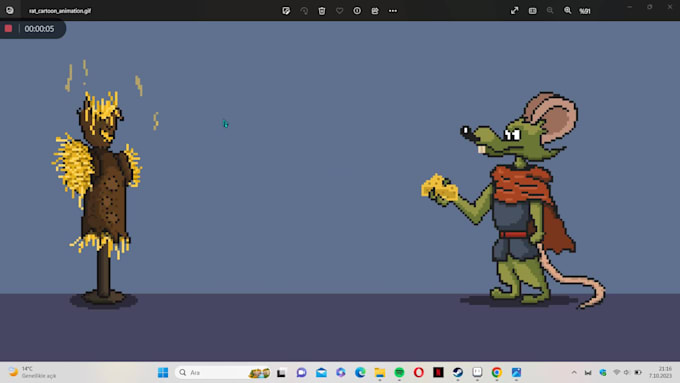
Task: Open File Explorer from the taskbar
Action: 380,373
